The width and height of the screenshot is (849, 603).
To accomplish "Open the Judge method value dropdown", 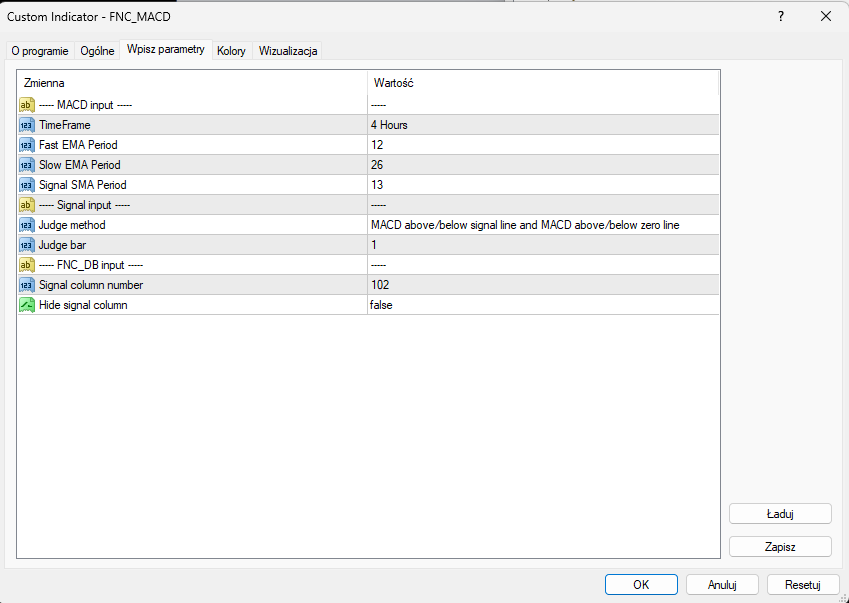I will pyautogui.click(x=542, y=225).
